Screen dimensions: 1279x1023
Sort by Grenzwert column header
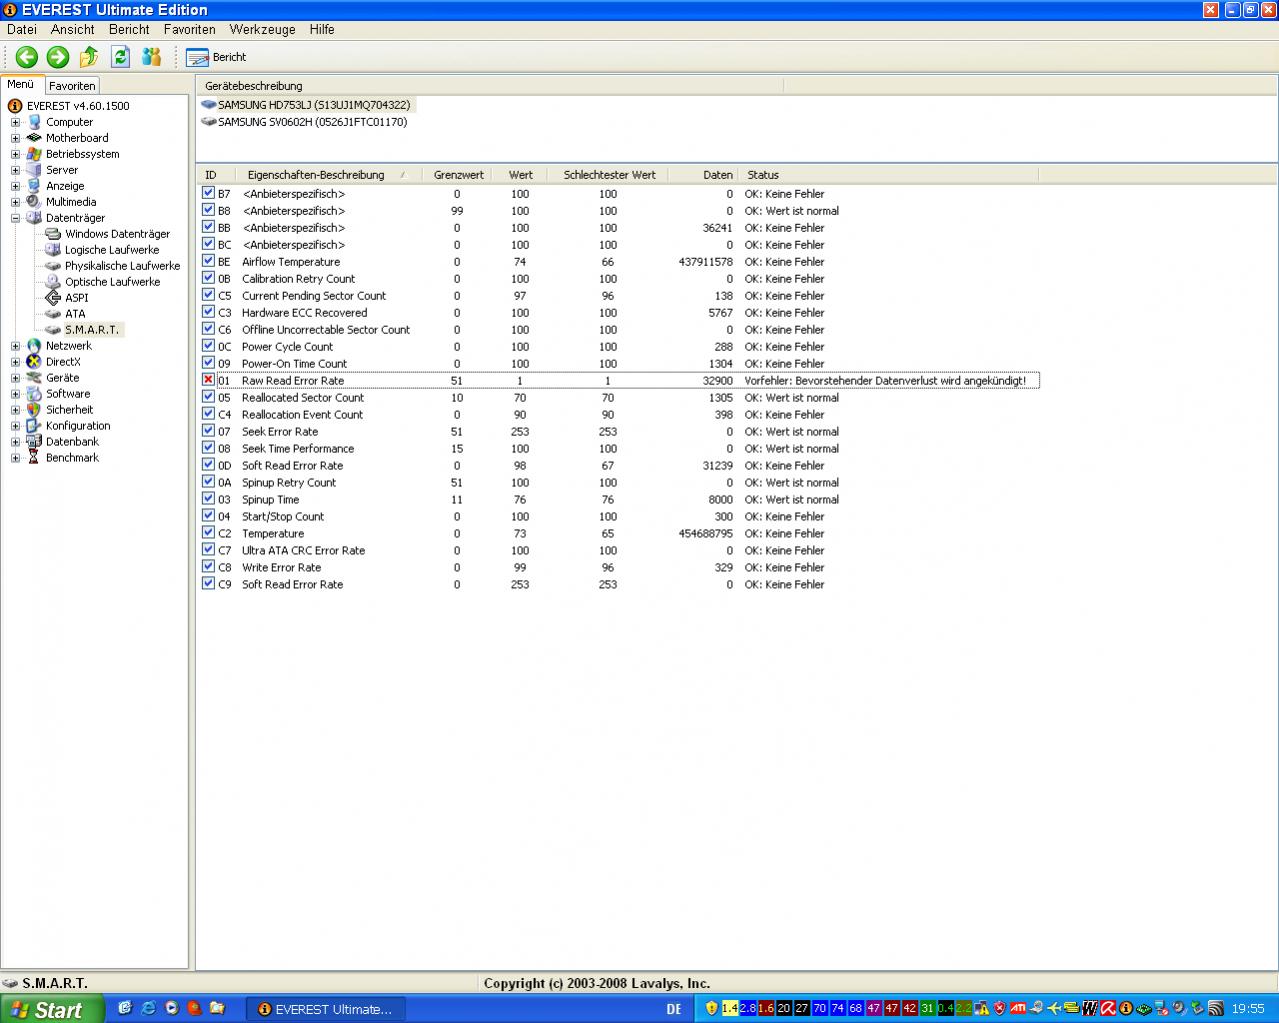coord(458,175)
